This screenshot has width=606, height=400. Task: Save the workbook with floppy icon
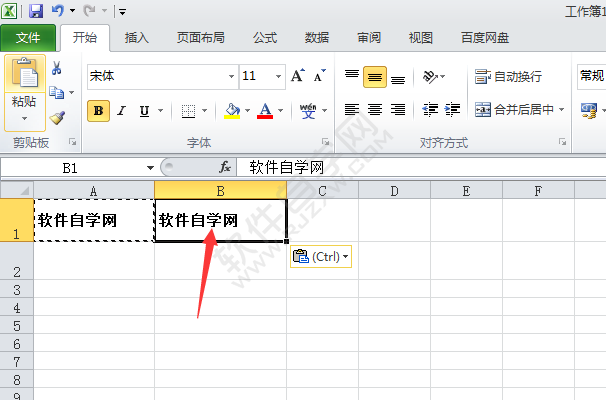coord(36,11)
